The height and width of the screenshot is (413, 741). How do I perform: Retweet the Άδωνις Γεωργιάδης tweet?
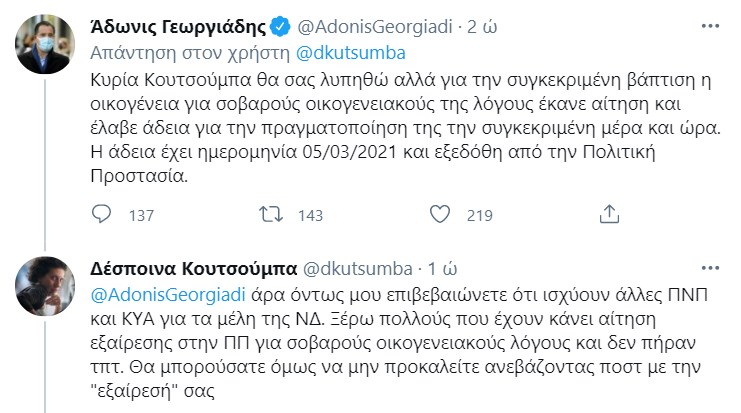[270, 214]
